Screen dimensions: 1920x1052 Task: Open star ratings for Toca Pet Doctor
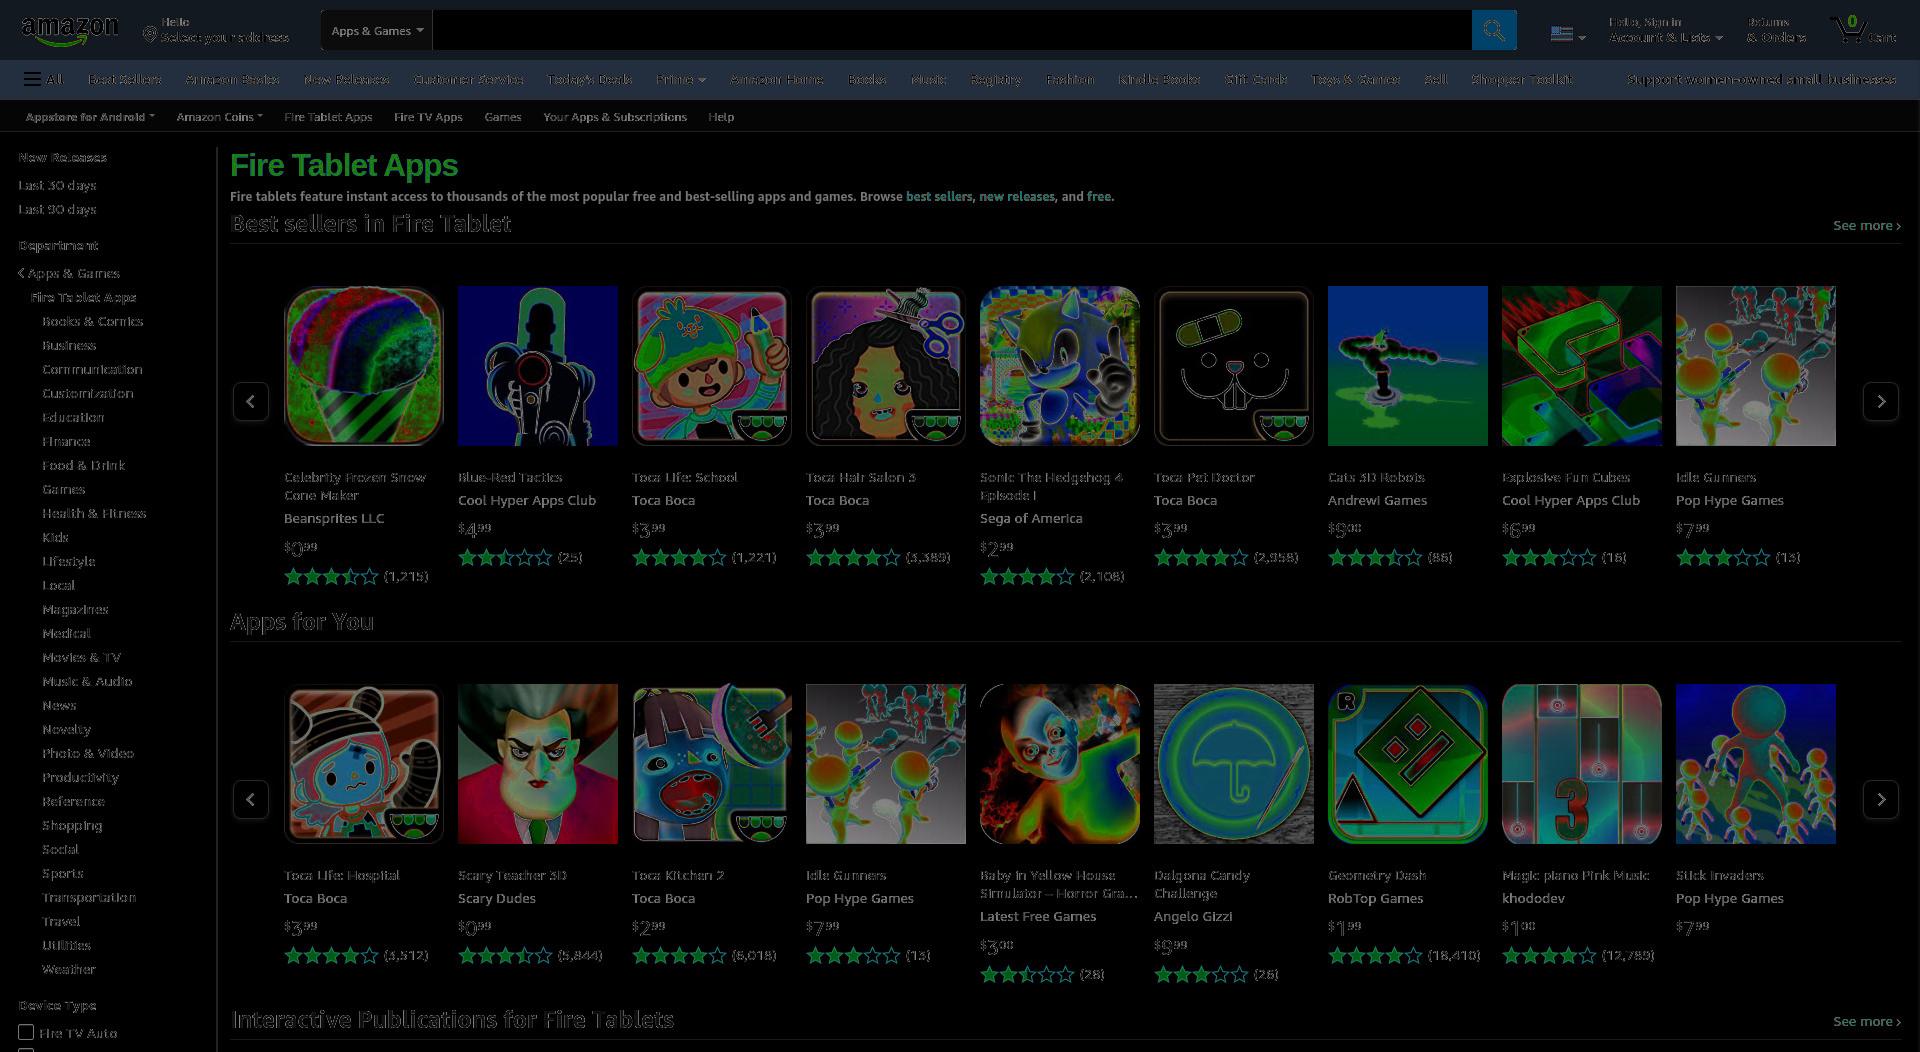[1200, 557]
